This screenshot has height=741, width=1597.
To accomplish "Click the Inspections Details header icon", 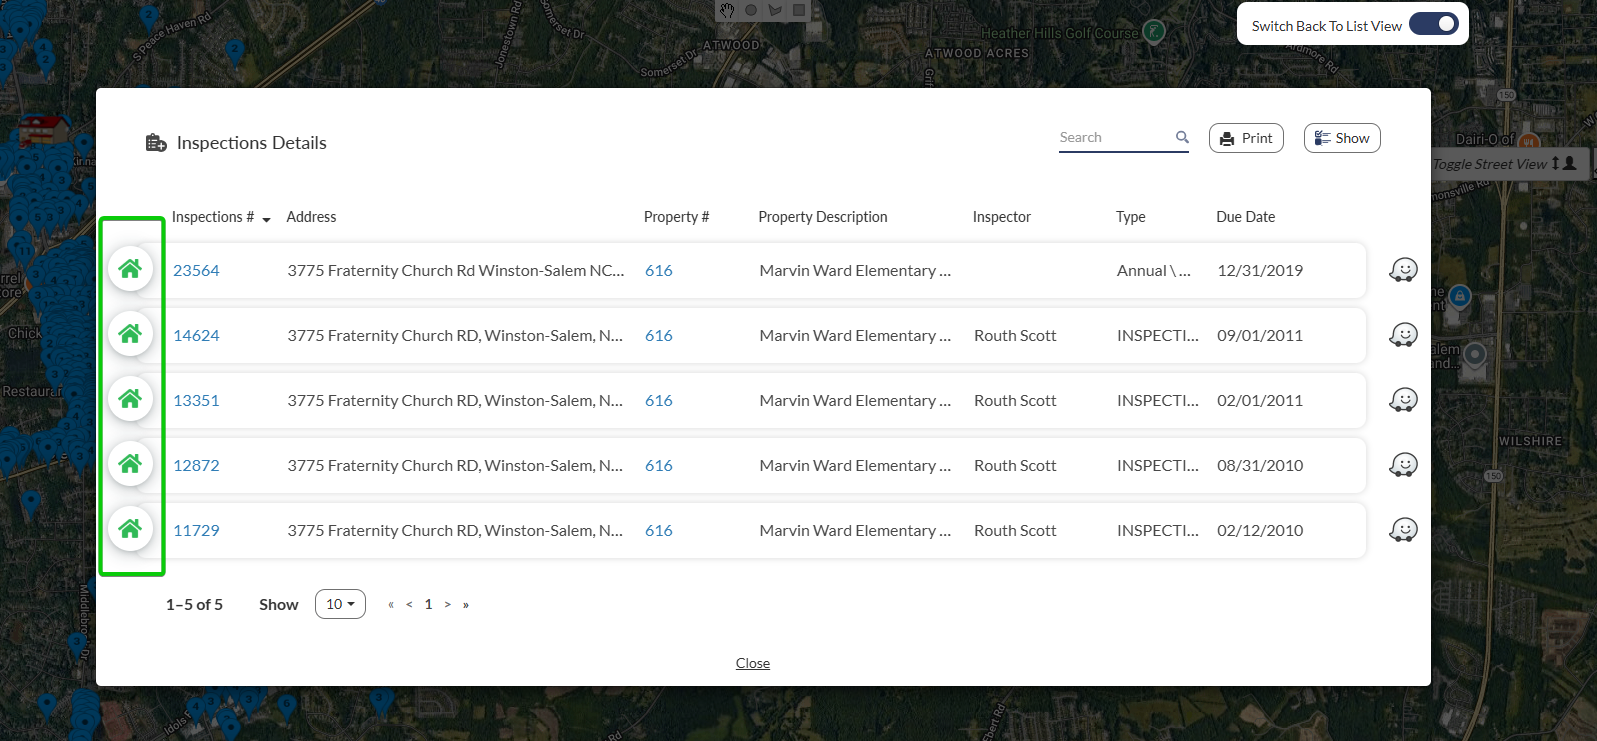I will [x=156, y=143].
